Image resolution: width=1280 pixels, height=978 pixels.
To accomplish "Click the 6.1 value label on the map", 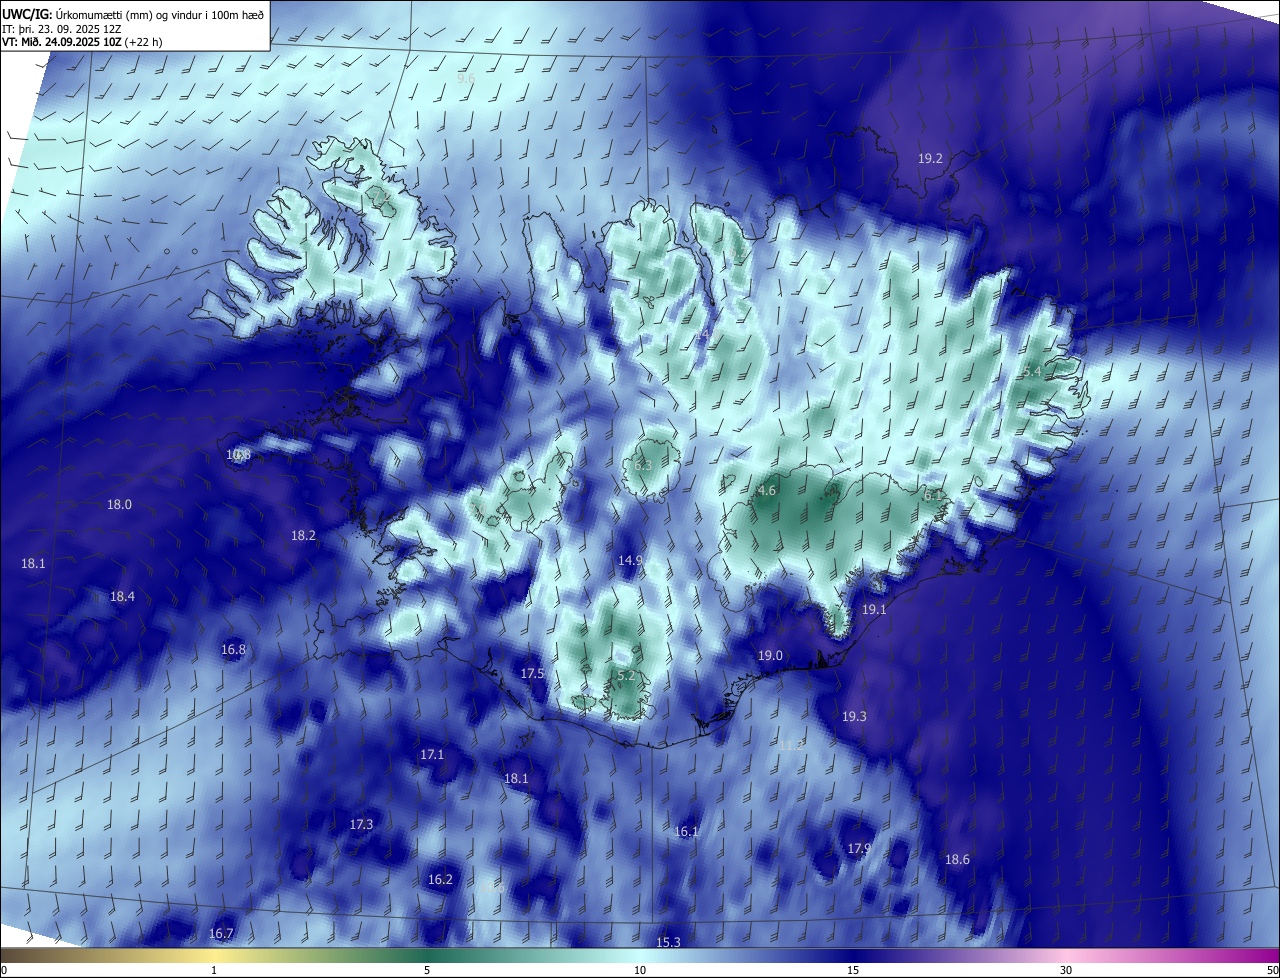I will tap(933, 495).
